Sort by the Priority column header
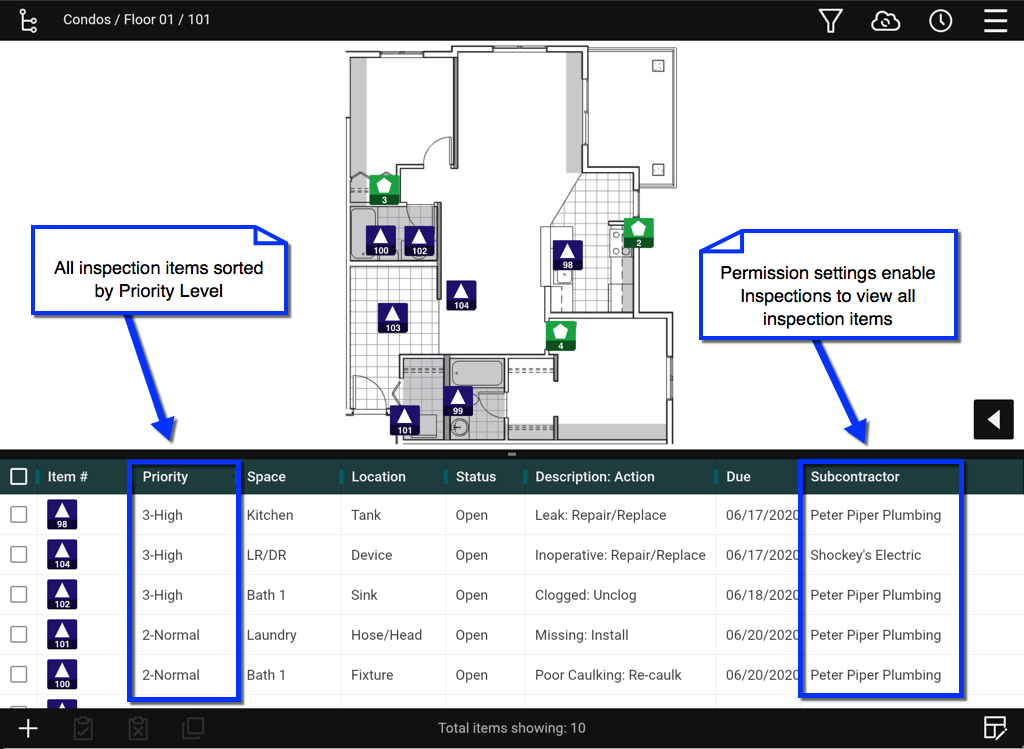 (x=166, y=477)
